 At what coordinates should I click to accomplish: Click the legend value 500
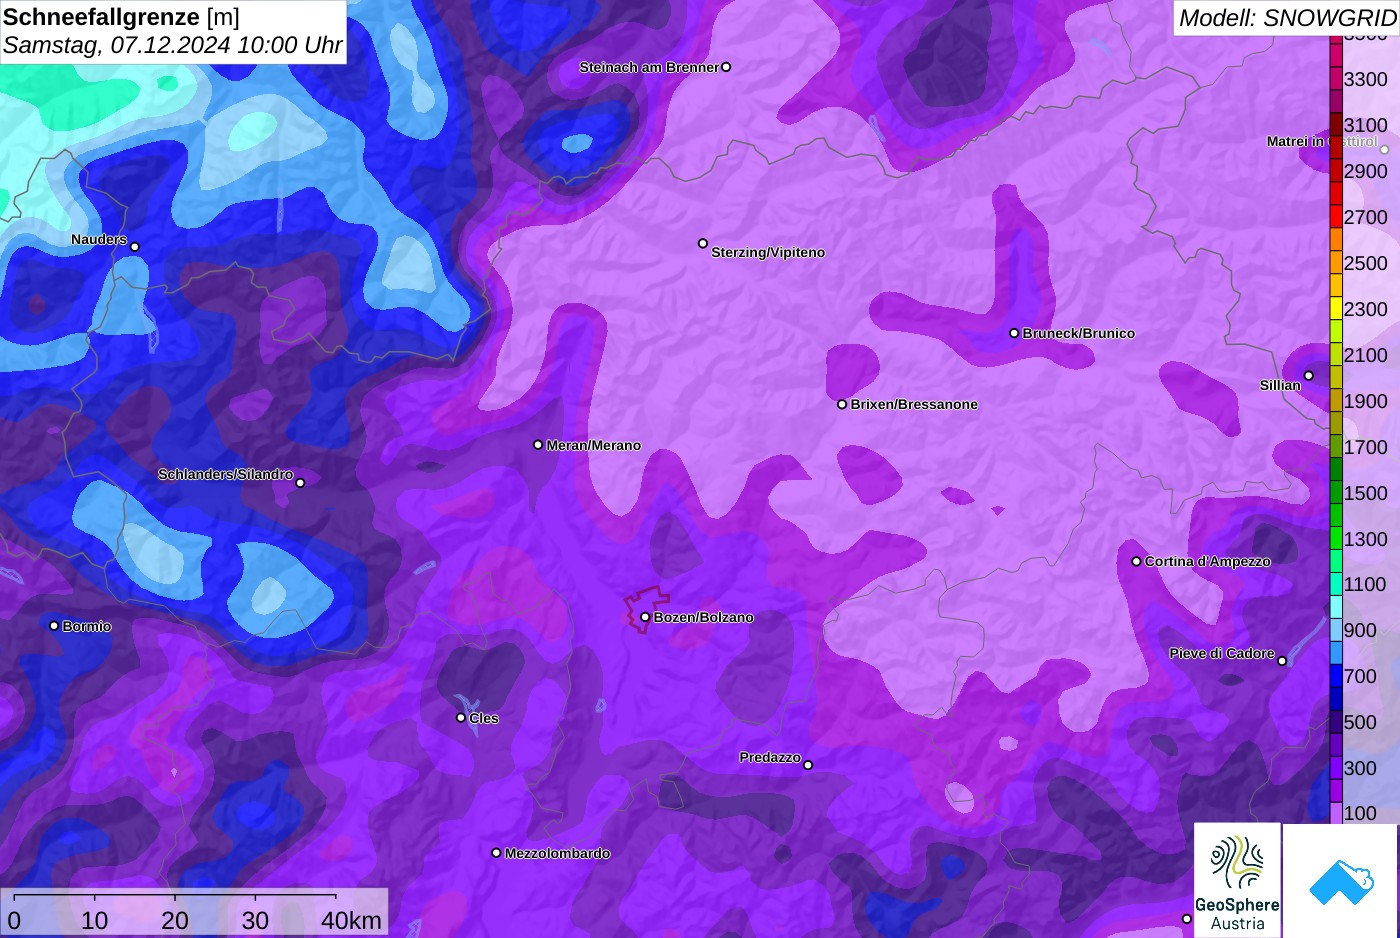pos(1360,722)
